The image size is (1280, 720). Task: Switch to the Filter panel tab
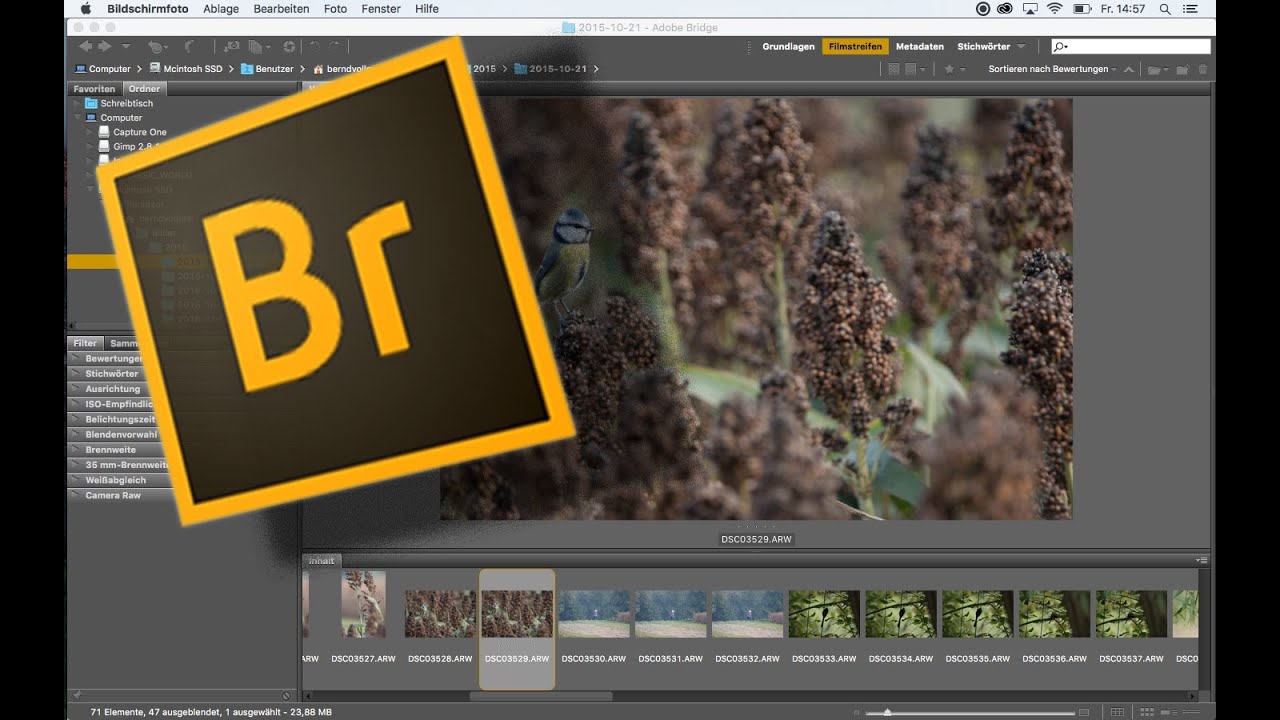(85, 343)
